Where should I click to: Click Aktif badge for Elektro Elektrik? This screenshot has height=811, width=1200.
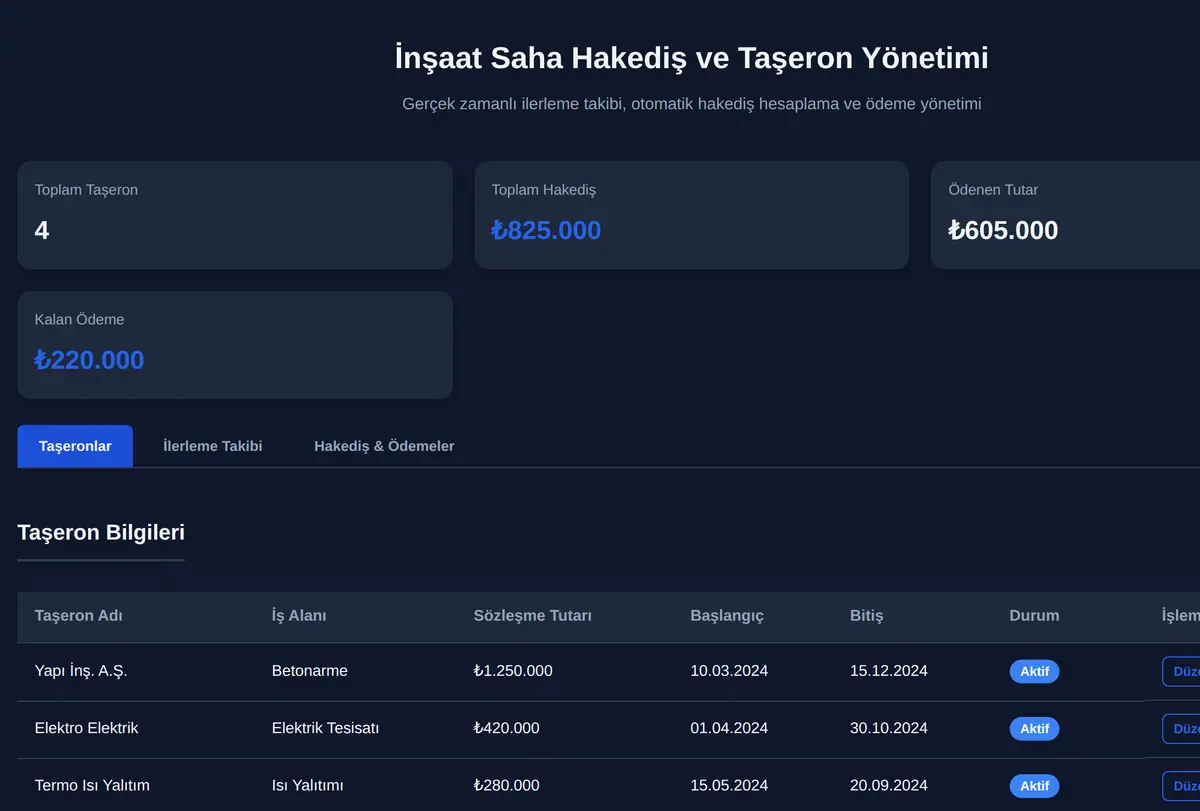coord(1034,729)
